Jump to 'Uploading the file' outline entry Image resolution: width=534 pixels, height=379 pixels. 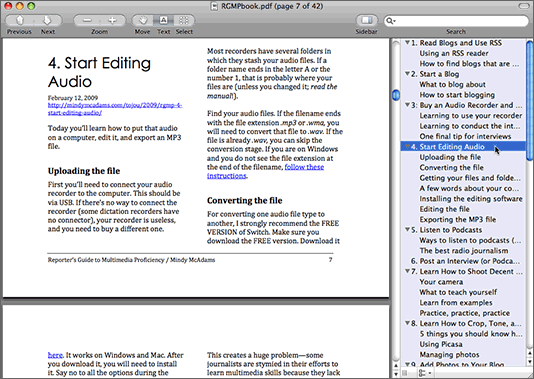(x=450, y=157)
